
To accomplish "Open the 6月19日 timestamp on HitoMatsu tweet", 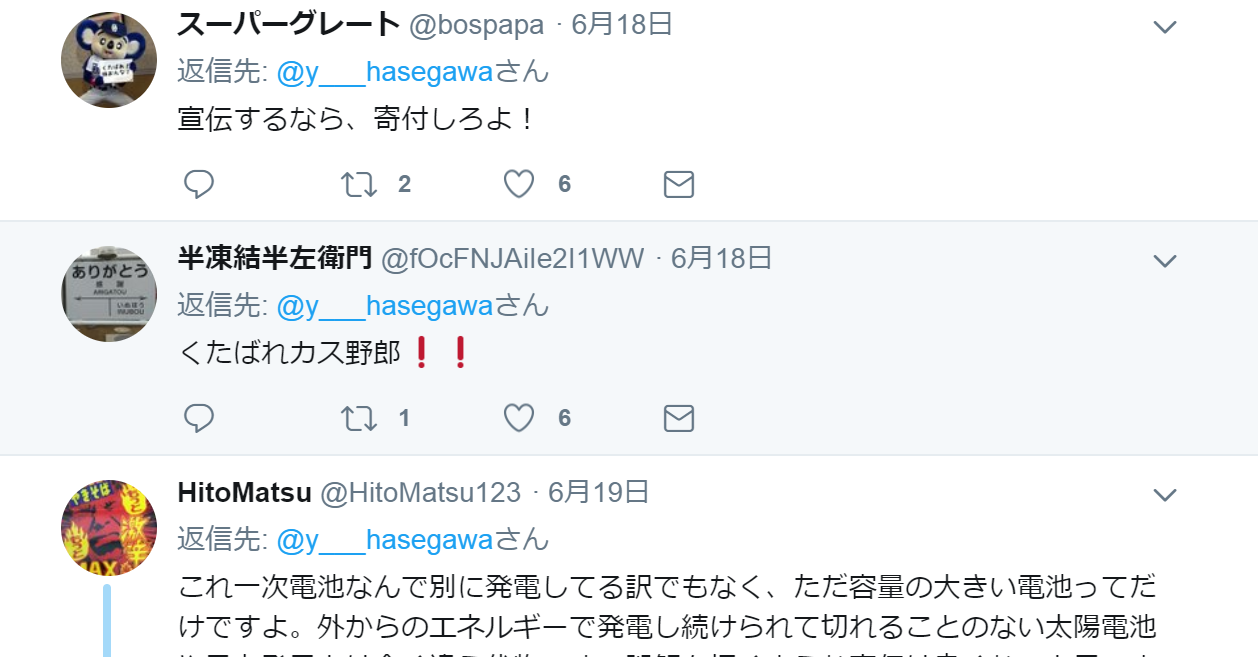I will point(599,492).
